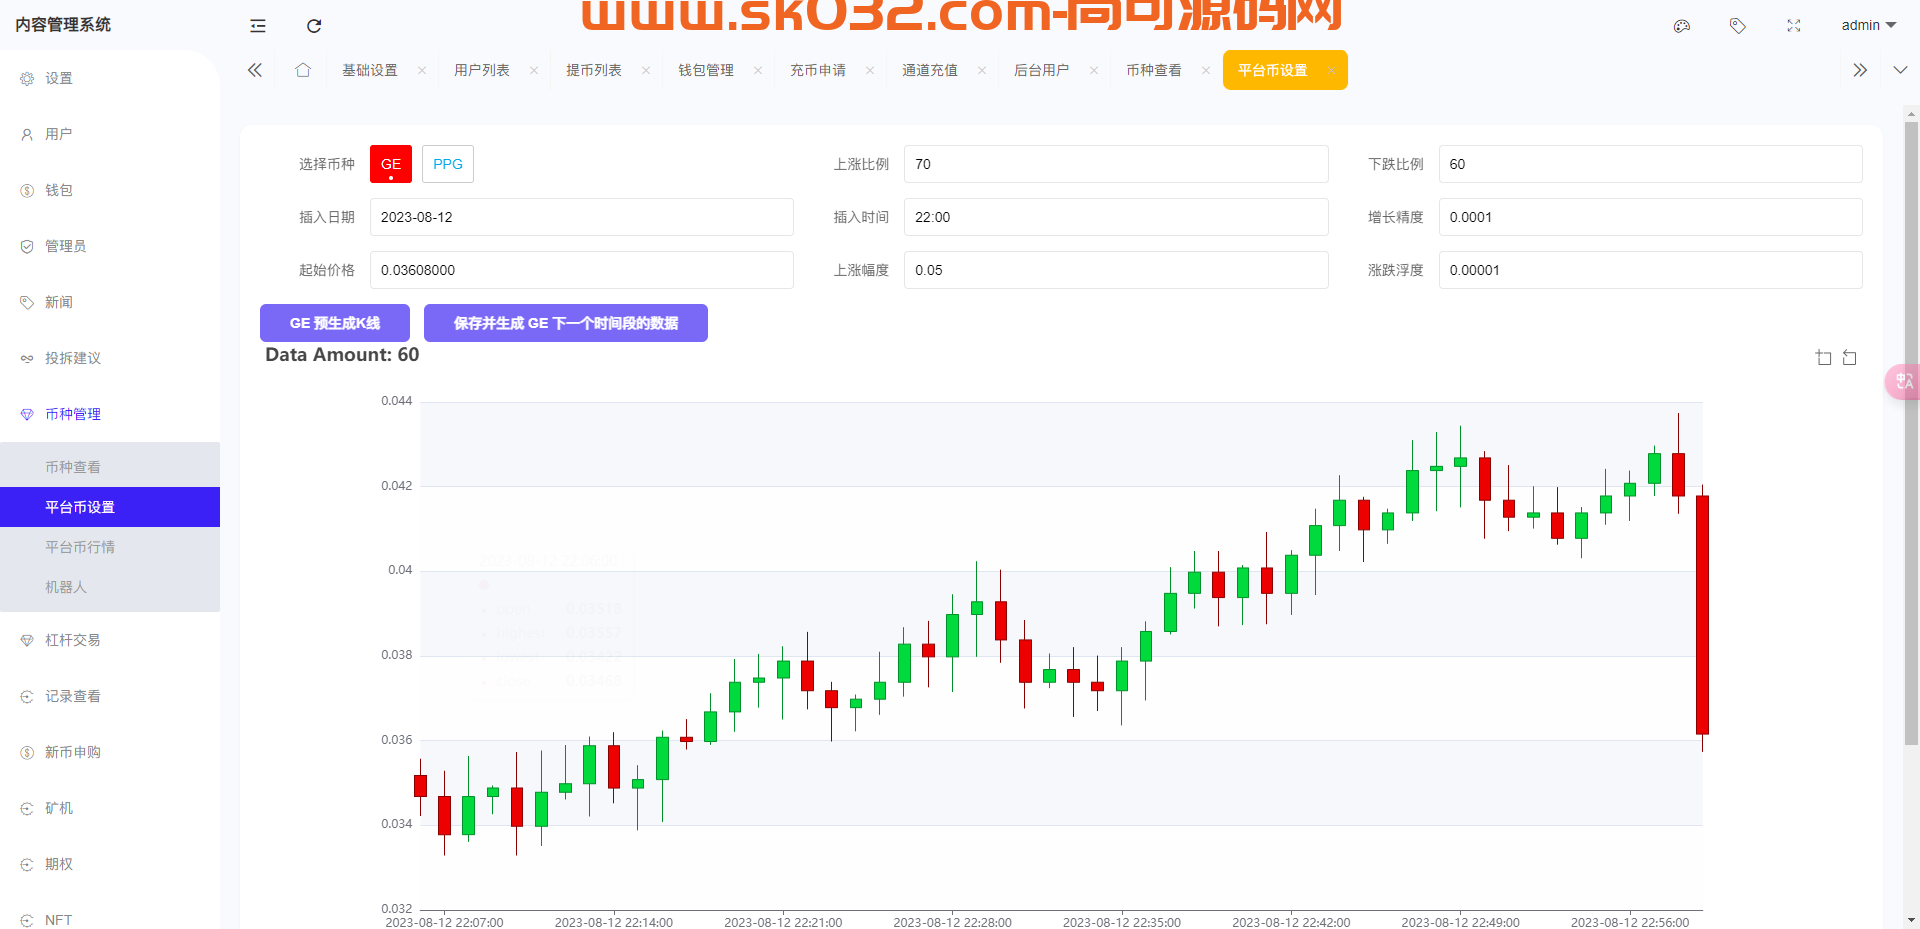Click the page vertical scrollbar
The width and height of the screenshot is (1920, 929).
1911,434
